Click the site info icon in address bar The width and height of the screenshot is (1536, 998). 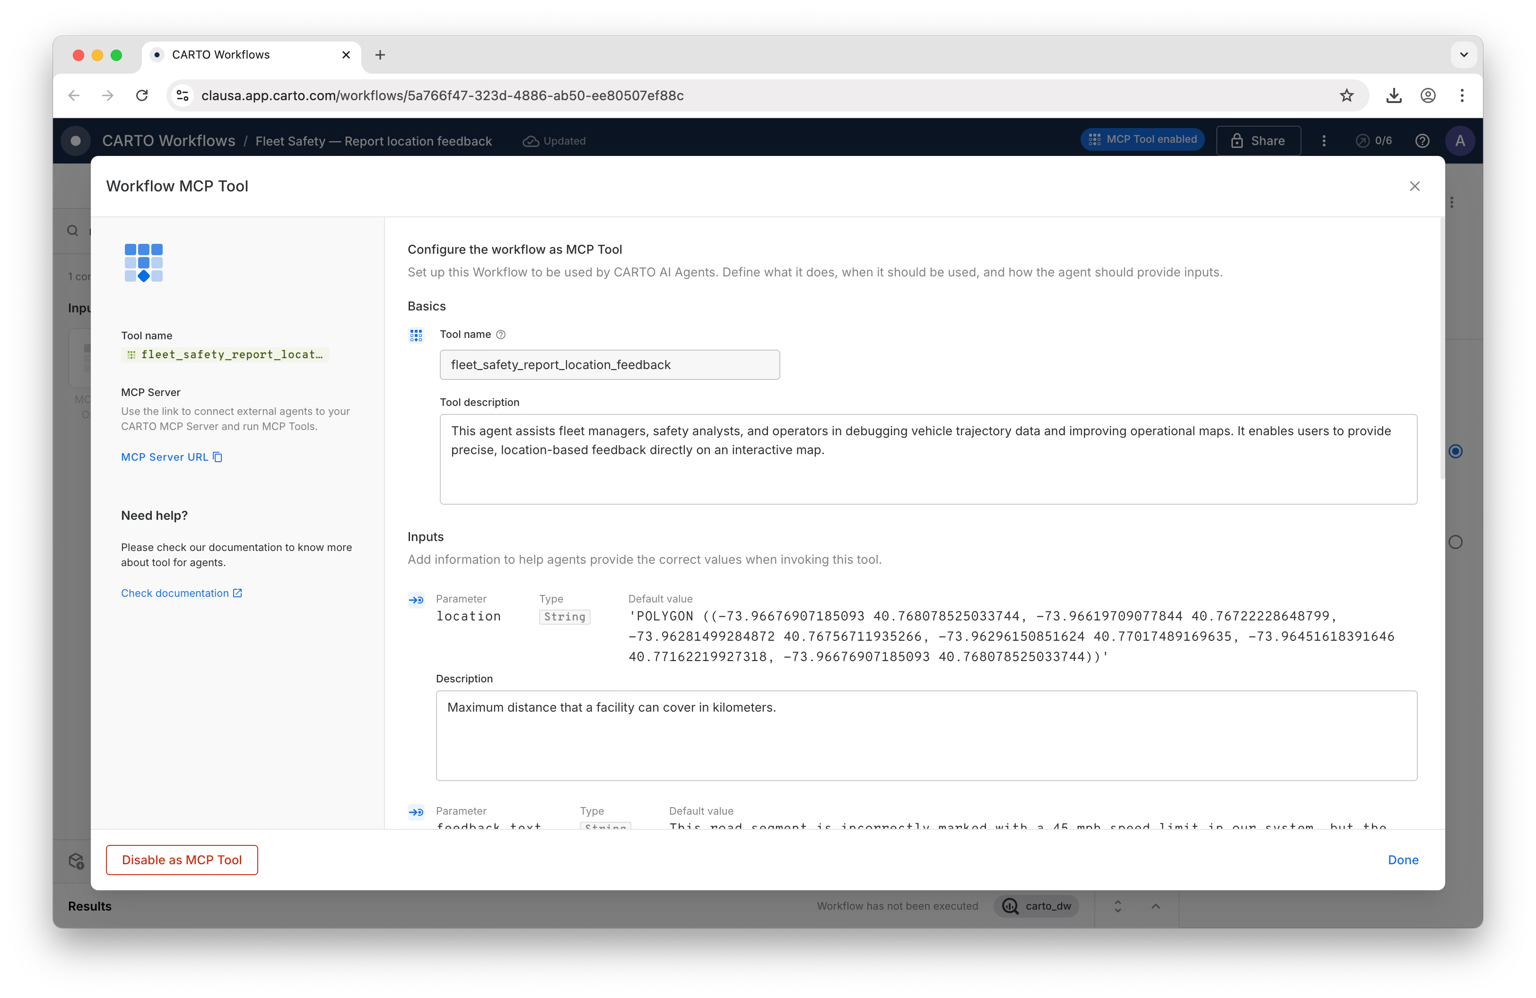[182, 96]
